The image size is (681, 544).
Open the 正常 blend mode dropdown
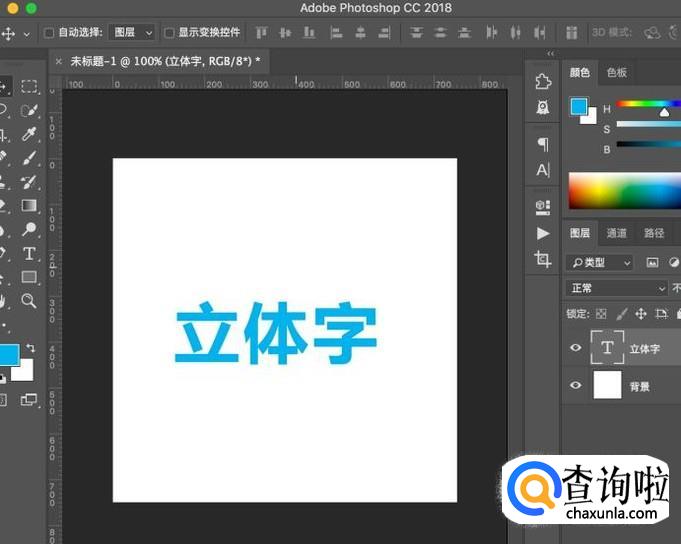(616, 288)
